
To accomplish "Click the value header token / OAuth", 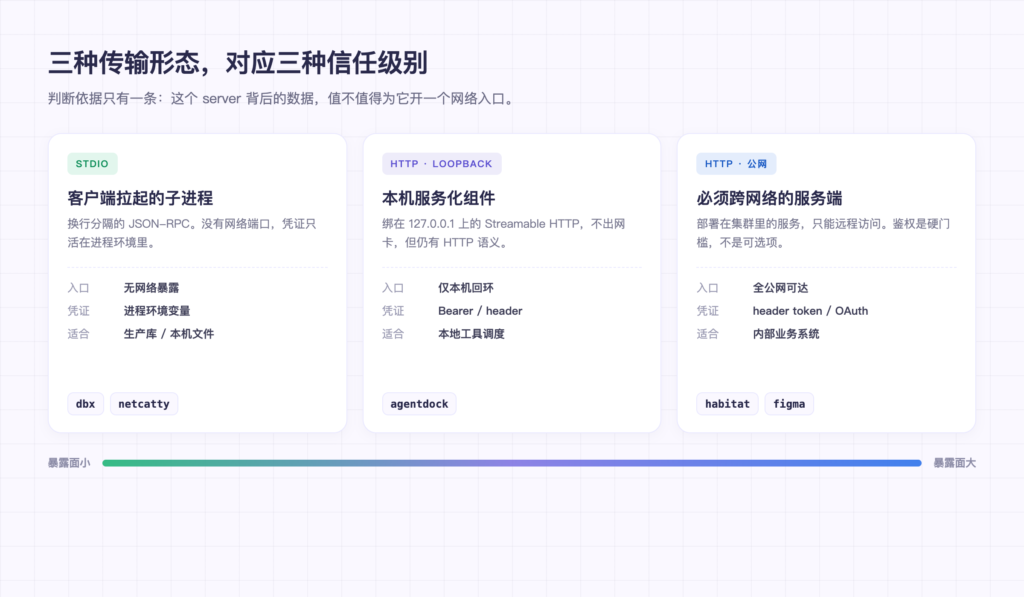I will pyautogui.click(x=810, y=311).
